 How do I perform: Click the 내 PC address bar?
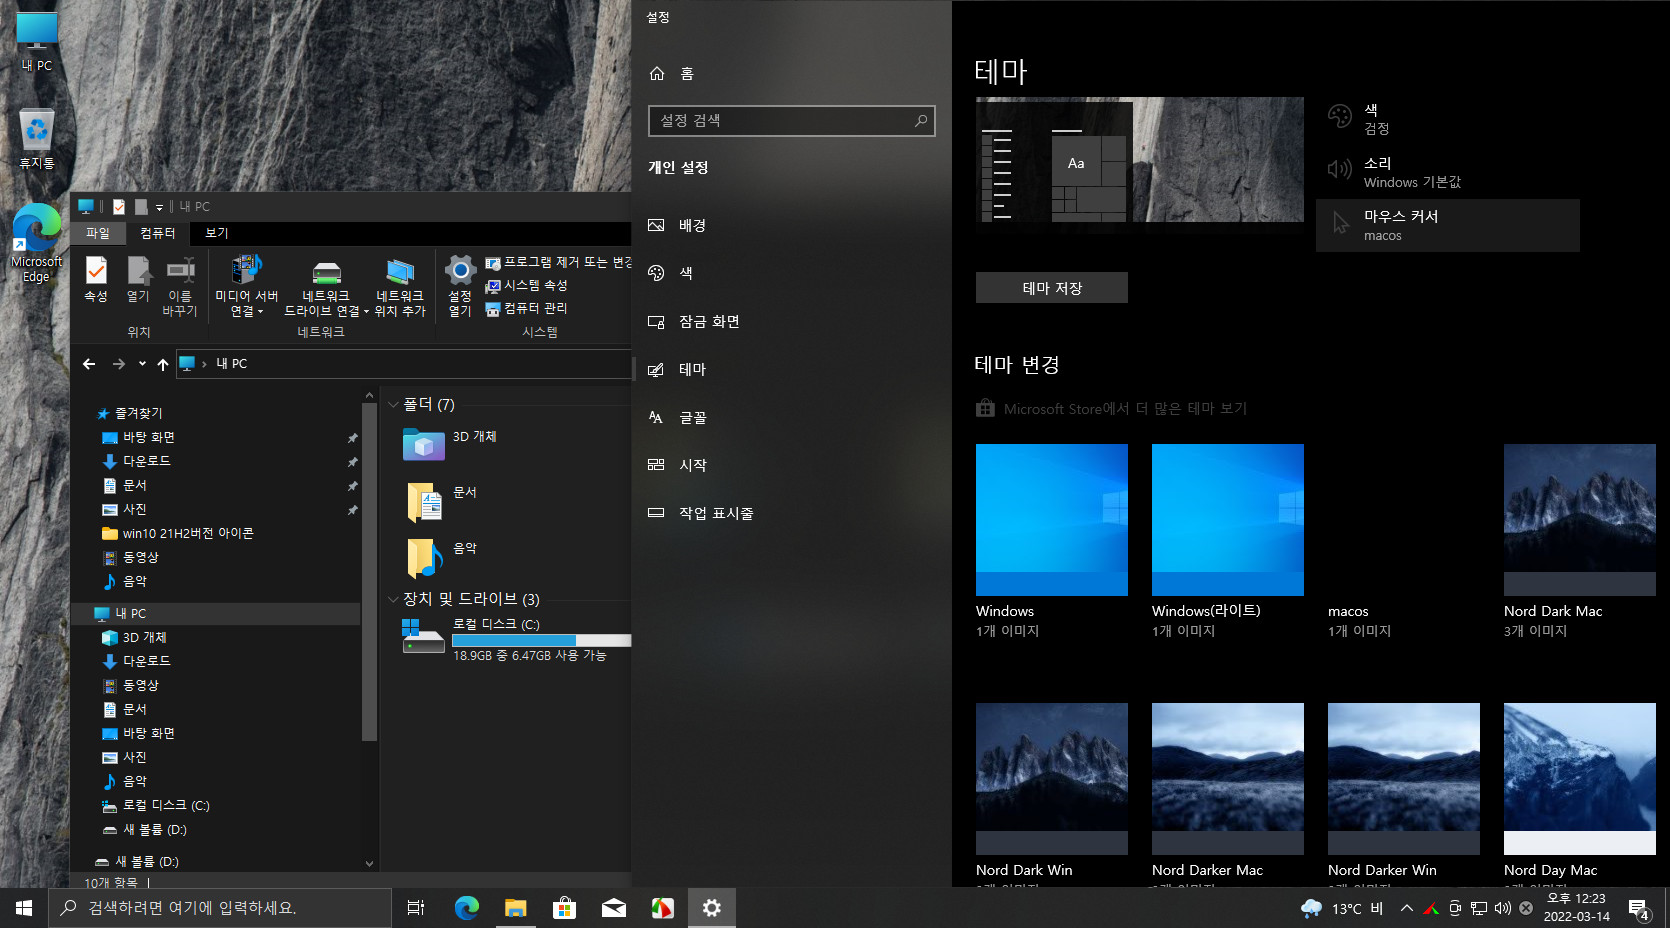coord(404,364)
